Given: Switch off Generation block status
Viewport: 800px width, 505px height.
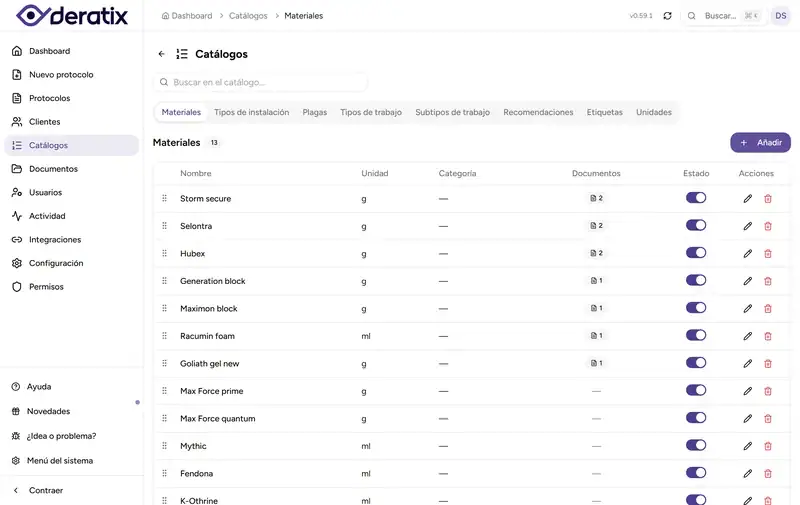Looking at the screenshot, I should (x=696, y=281).
